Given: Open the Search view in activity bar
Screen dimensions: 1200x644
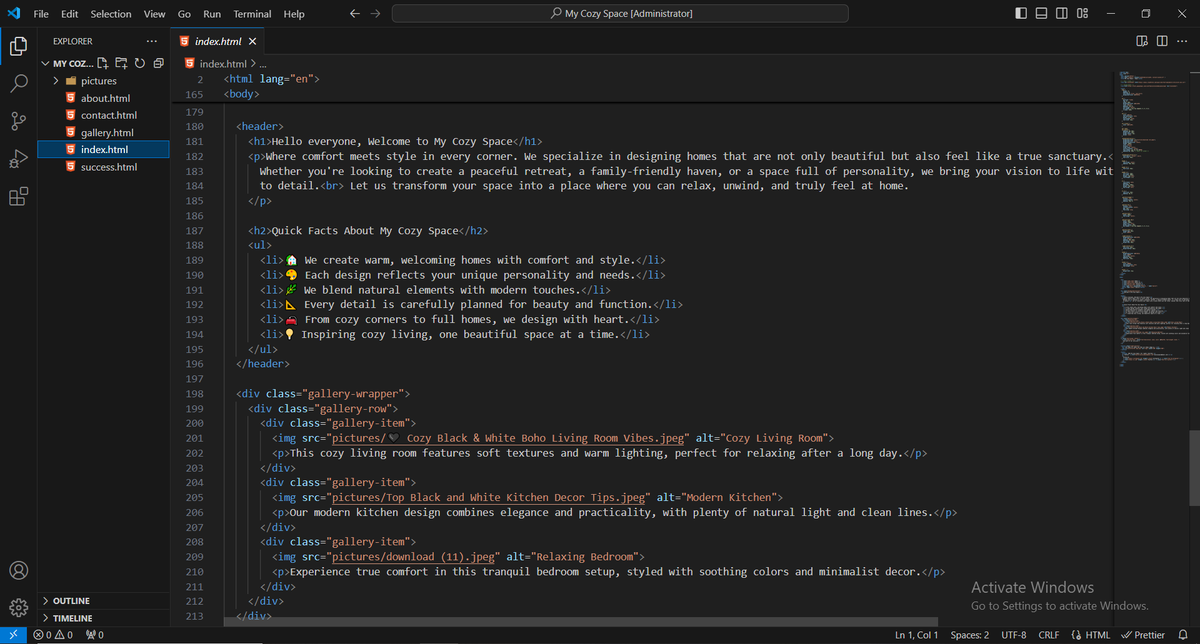Looking at the screenshot, I should [x=18, y=84].
